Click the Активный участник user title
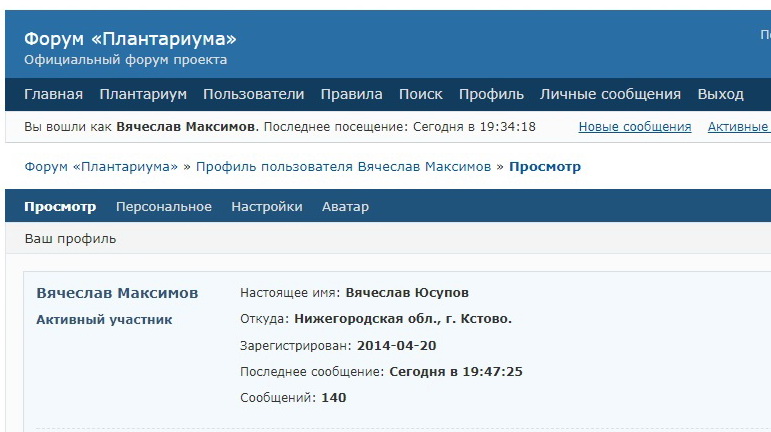The height and width of the screenshot is (432, 771). (x=104, y=320)
